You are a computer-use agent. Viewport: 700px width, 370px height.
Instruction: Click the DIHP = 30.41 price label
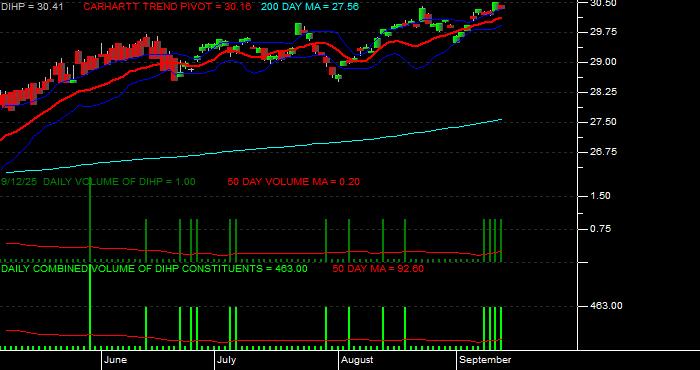[x=32, y=7]
